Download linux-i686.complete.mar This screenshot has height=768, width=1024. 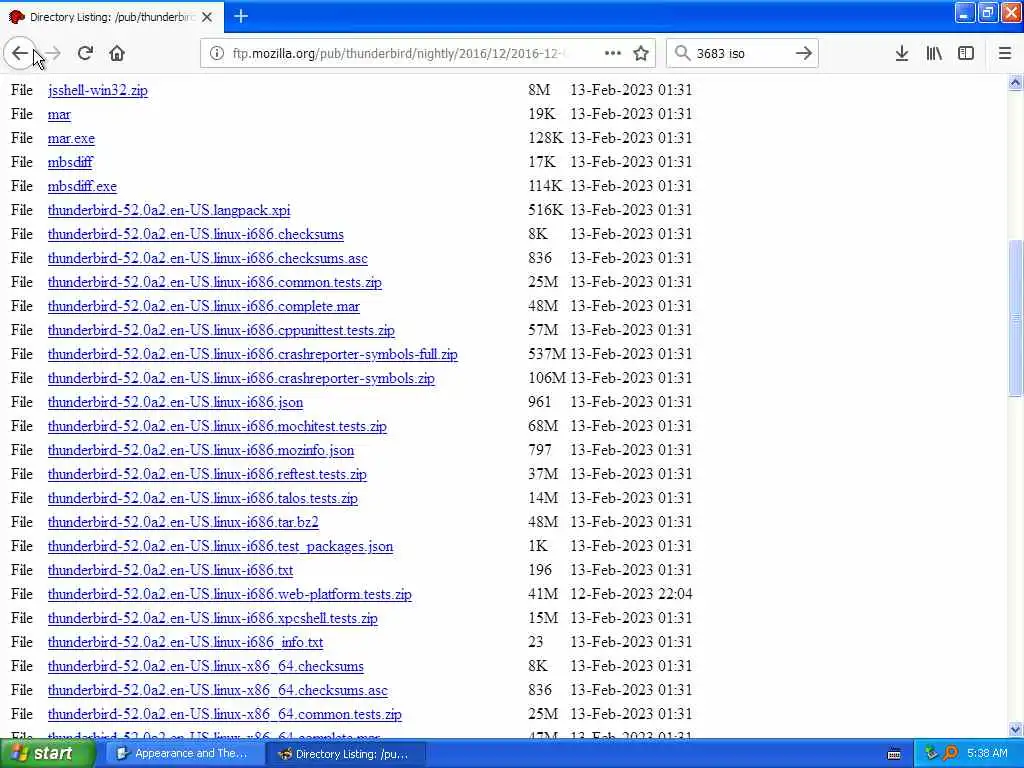[204, 306]
